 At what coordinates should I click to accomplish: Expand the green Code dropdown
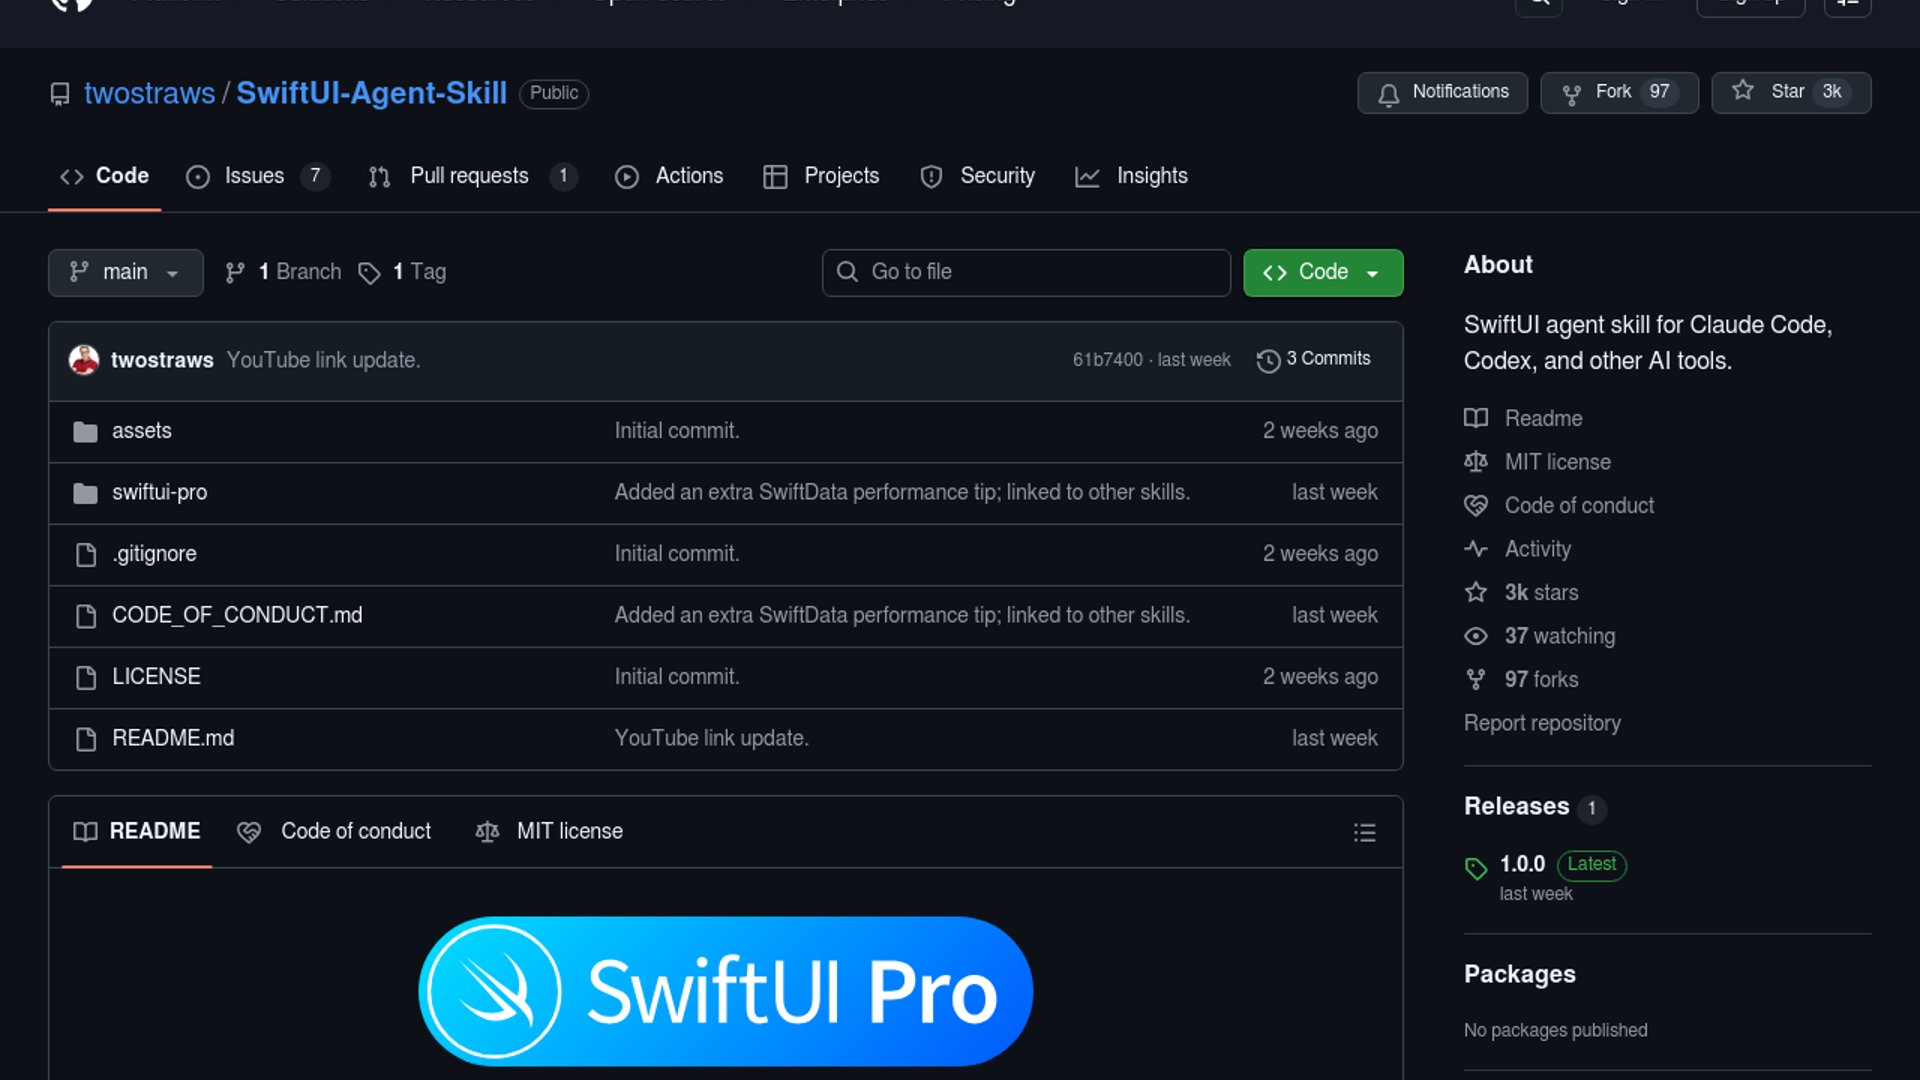click(1322, 272)
